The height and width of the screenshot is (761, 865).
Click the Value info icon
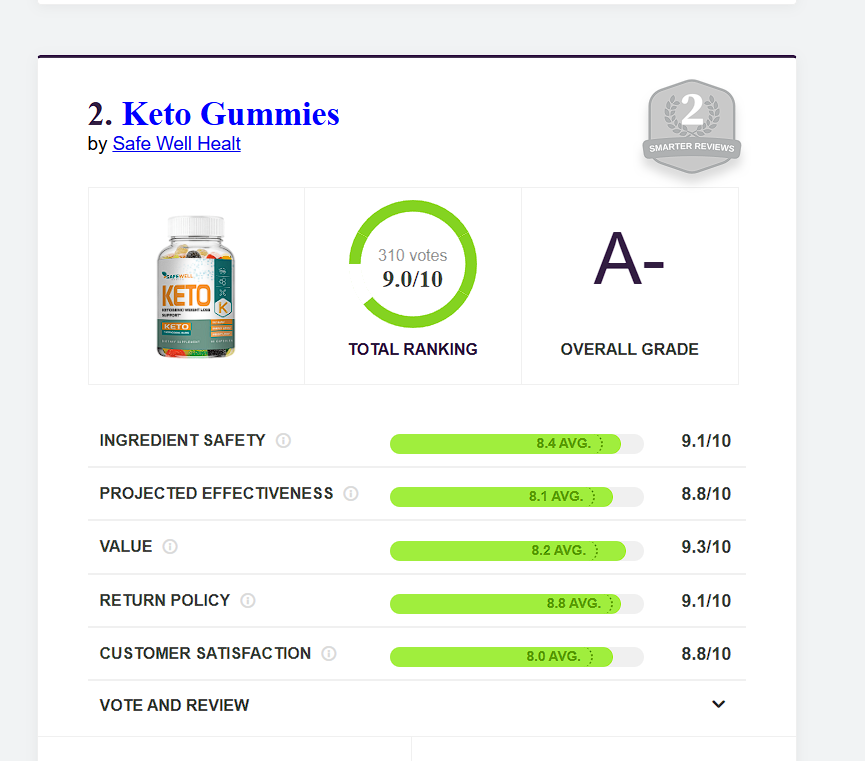(x=170, y=547)
